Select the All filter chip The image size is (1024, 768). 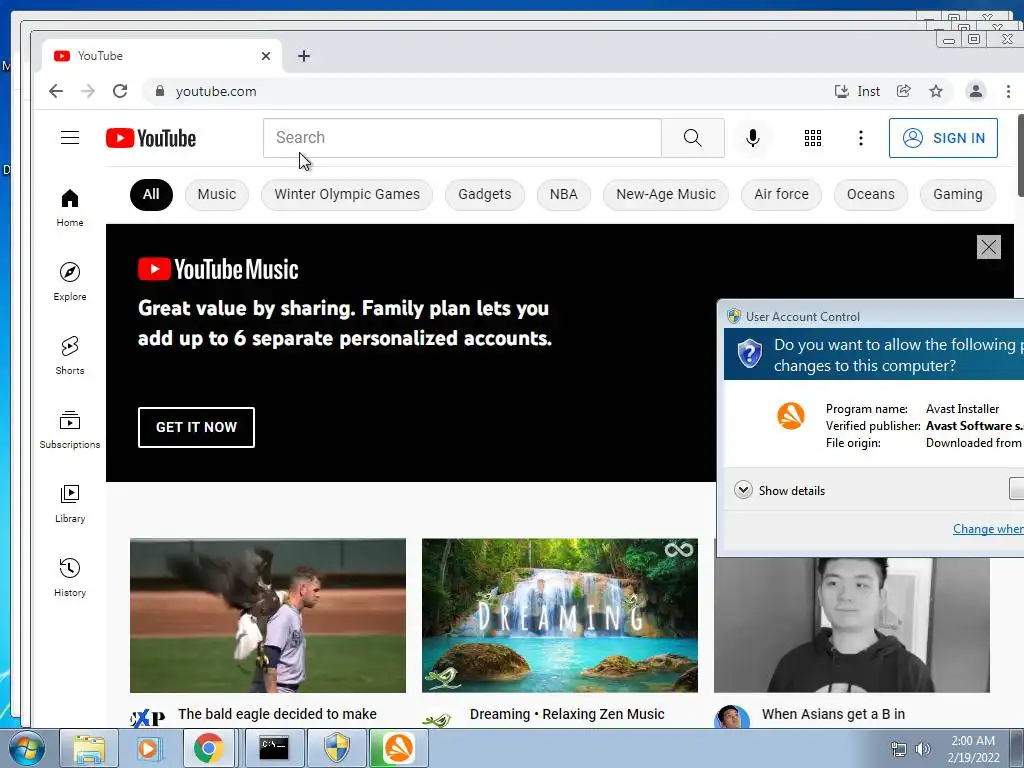coord(152,195)
